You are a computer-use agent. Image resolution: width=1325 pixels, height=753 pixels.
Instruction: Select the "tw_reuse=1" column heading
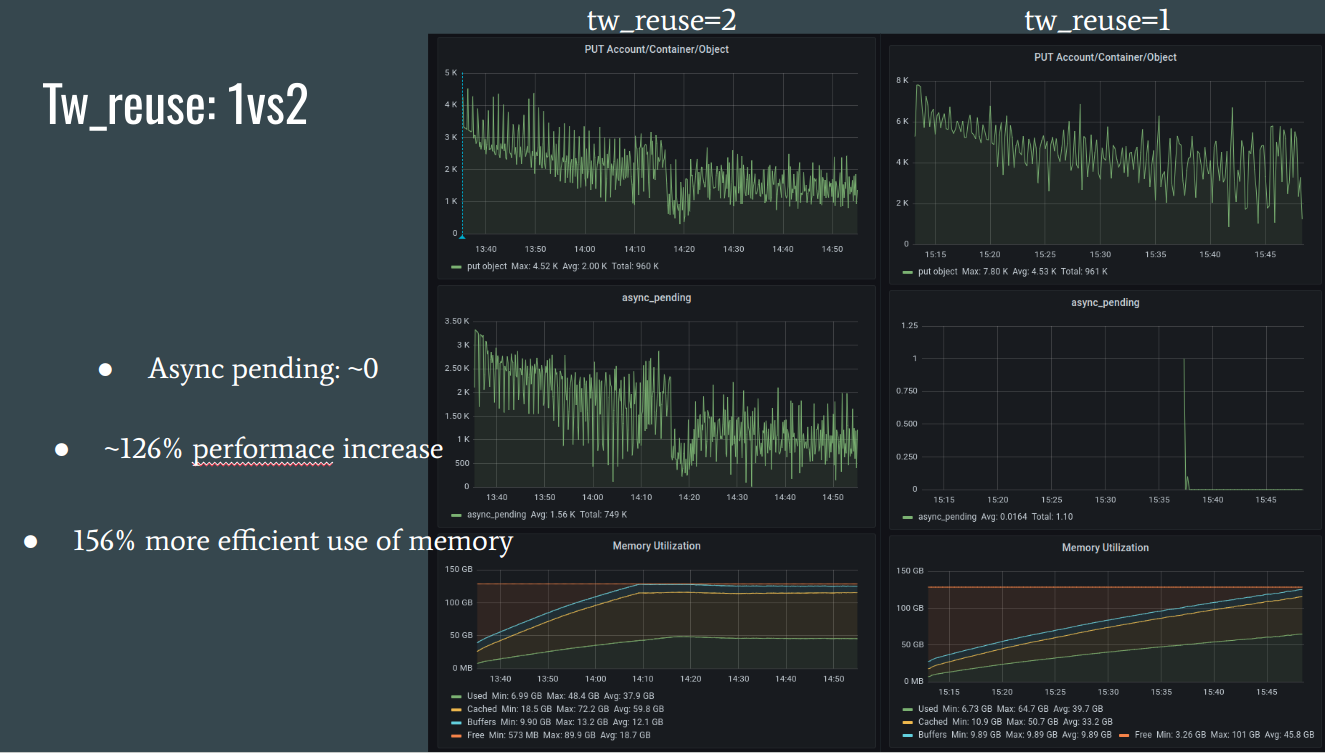pos(1095,19)
